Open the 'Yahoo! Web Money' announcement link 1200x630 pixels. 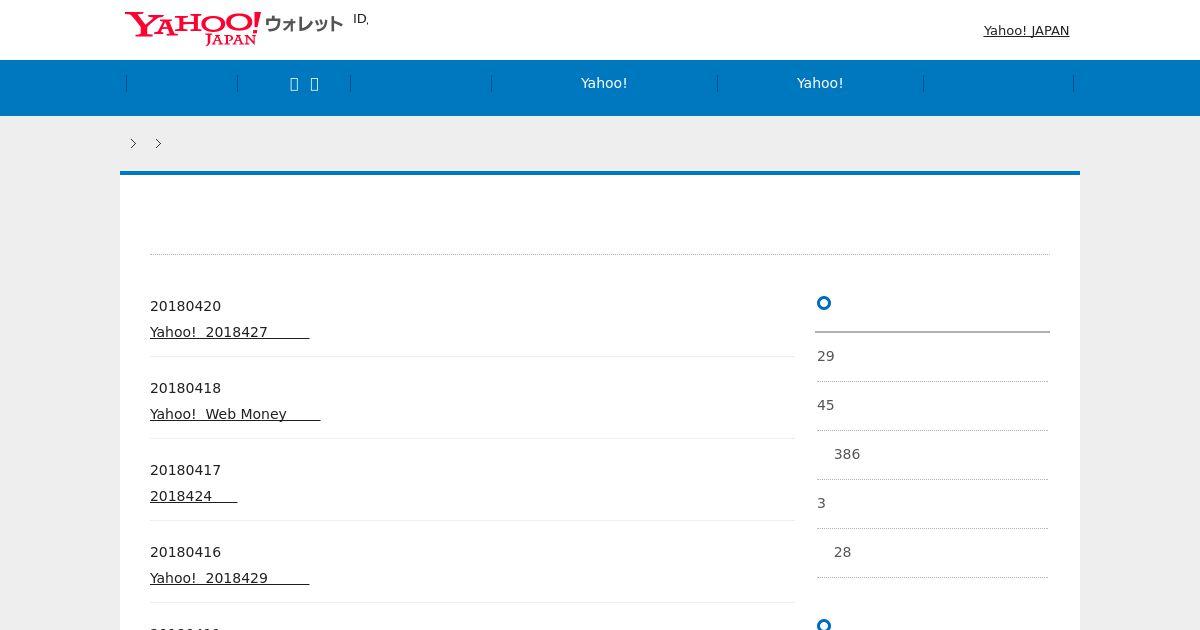[235, 414]
